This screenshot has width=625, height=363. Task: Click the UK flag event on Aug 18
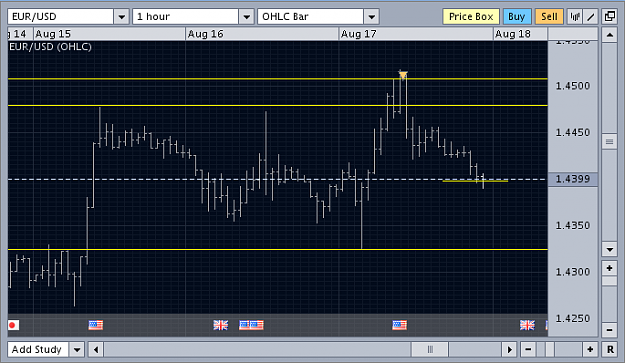click(x=527, y=325)
